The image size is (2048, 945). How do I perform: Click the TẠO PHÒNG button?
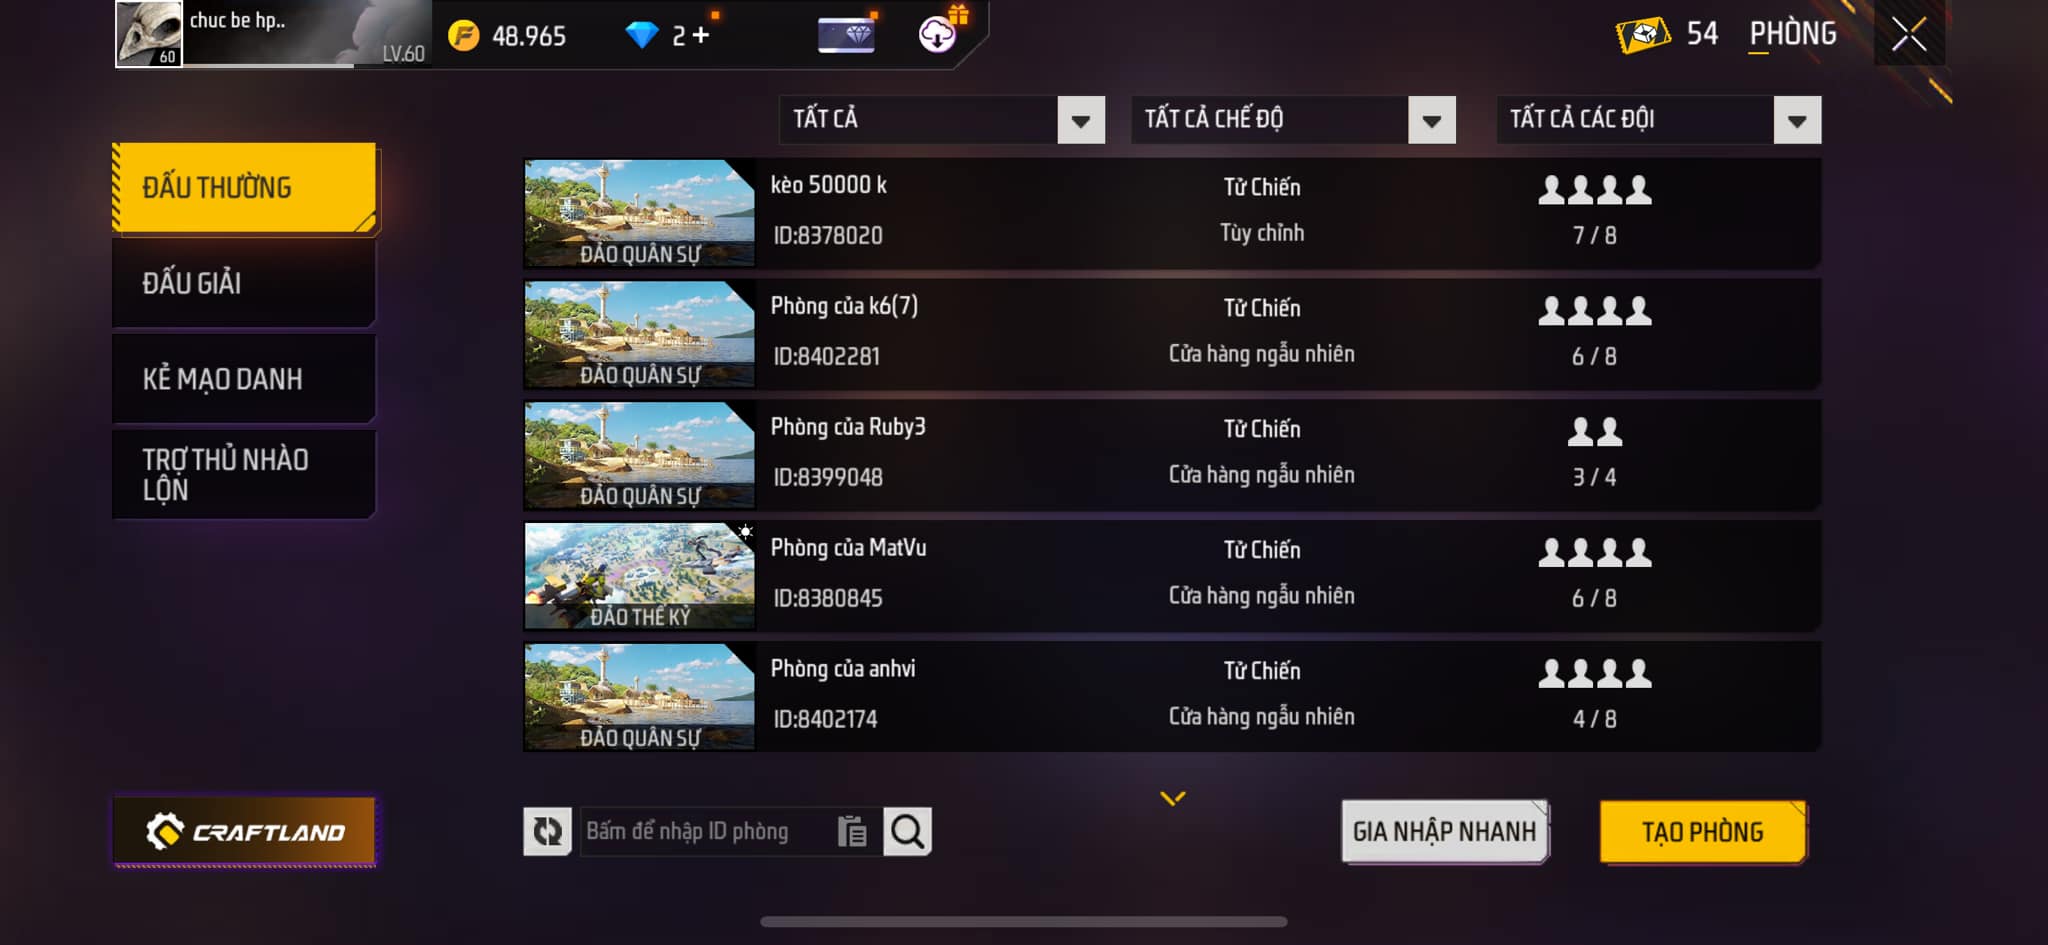[x=1703, y=831]
